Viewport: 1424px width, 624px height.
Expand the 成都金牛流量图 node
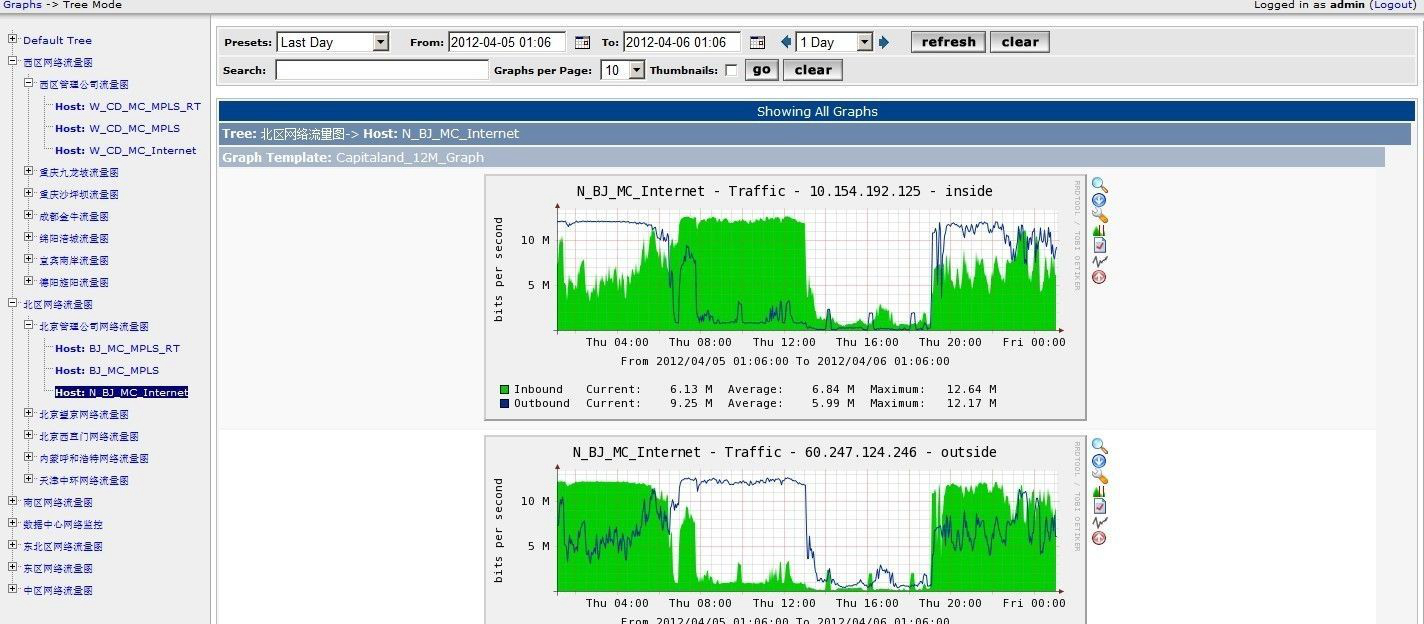click(29, 216)
